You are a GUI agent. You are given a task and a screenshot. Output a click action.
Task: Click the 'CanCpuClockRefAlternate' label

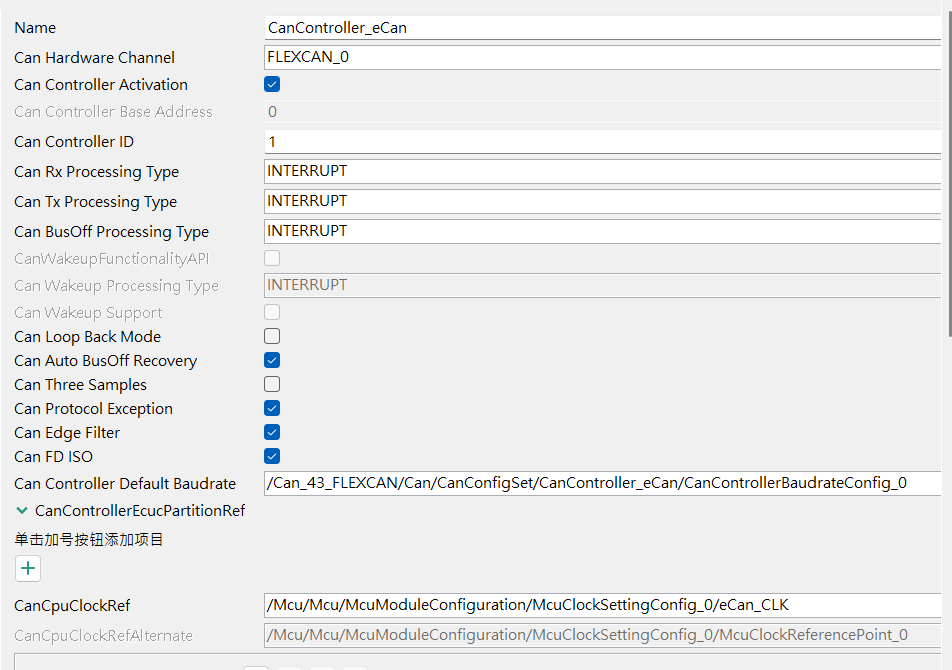103,636
